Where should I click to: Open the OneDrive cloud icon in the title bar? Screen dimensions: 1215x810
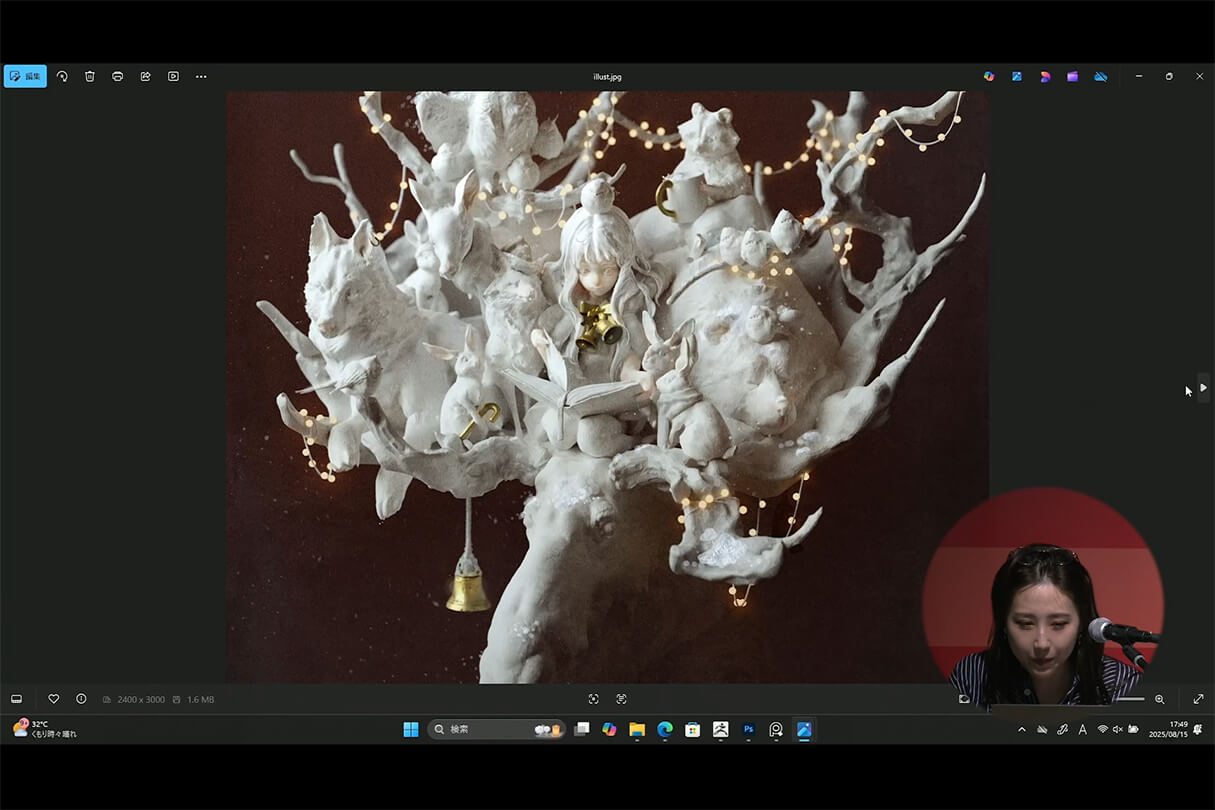pyautogui.click(x=1100, y=76)
